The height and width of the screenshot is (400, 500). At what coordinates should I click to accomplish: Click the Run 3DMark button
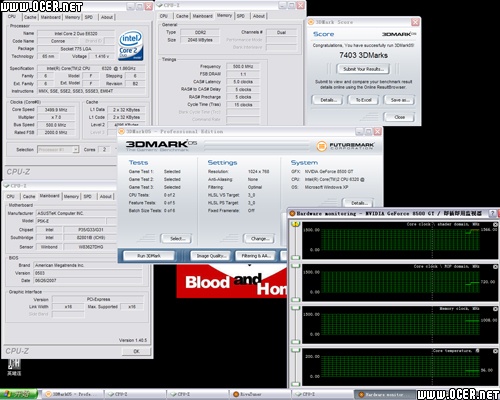point(149,256)
